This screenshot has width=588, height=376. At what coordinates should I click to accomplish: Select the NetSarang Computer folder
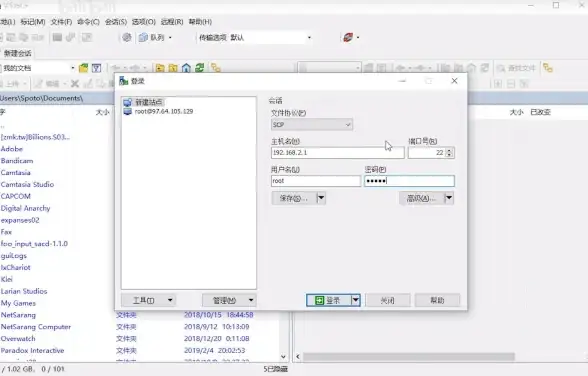pos(36,327)
